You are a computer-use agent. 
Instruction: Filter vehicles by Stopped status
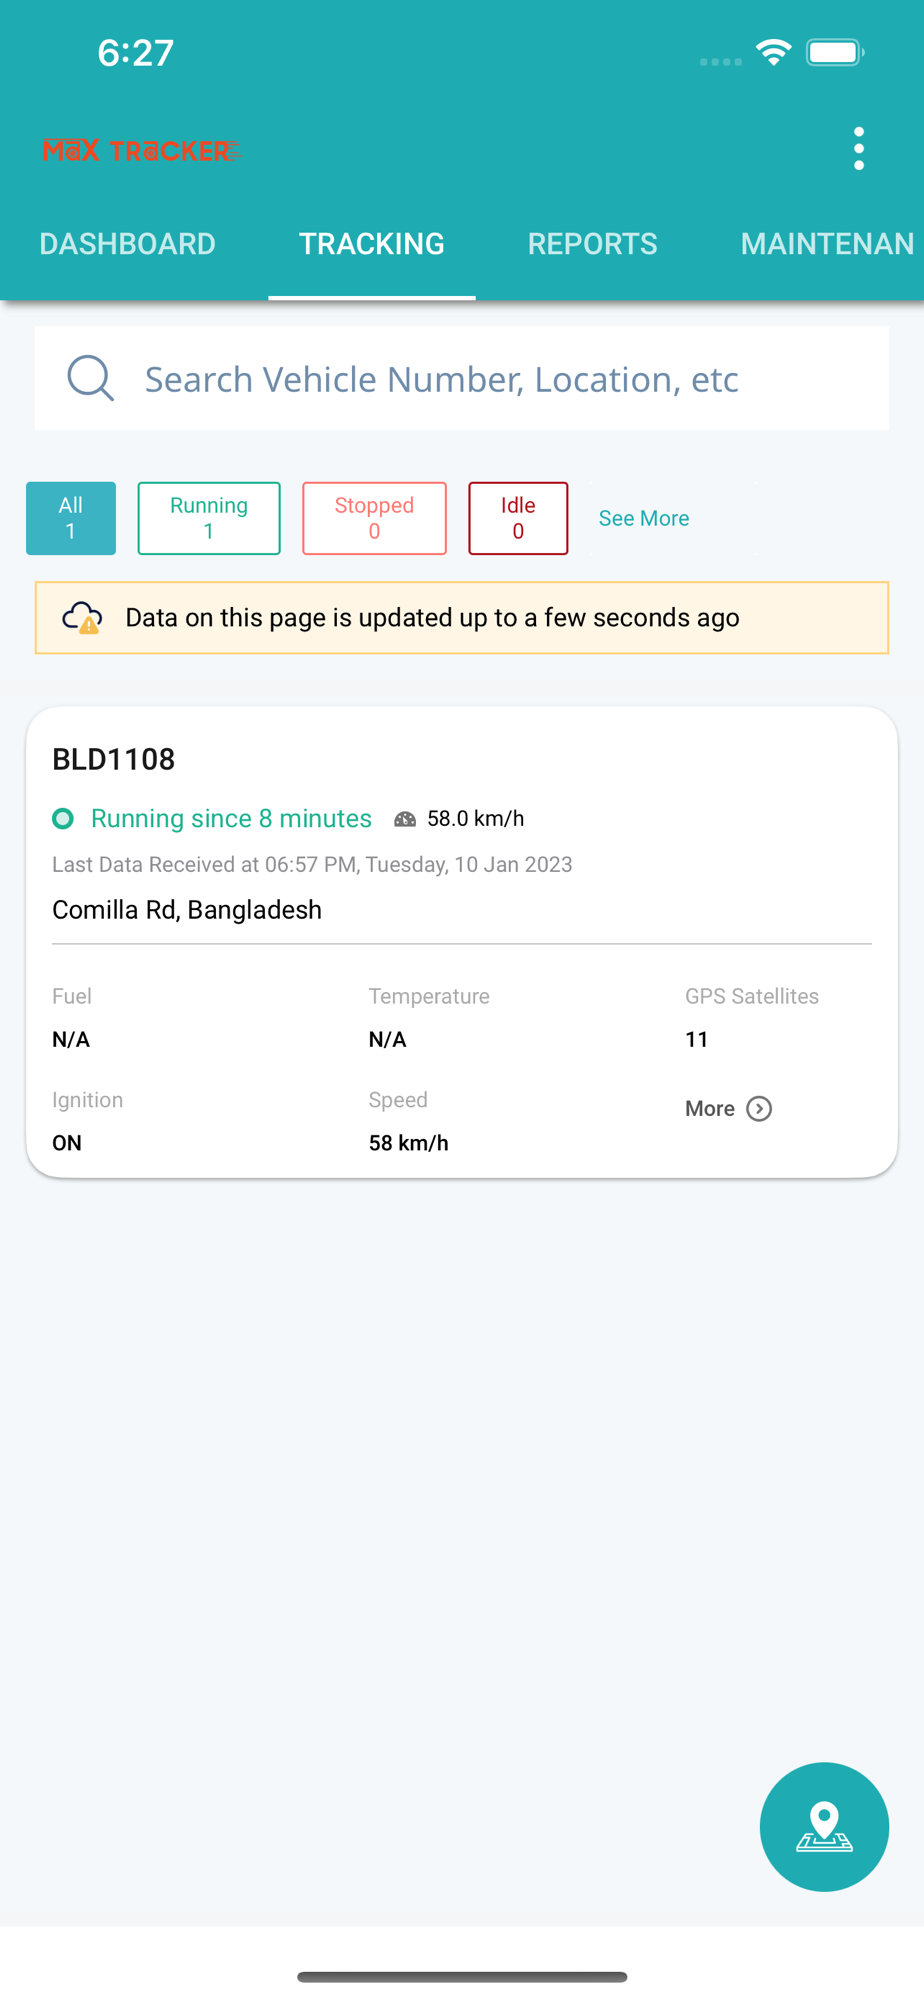tap(374, 518)
